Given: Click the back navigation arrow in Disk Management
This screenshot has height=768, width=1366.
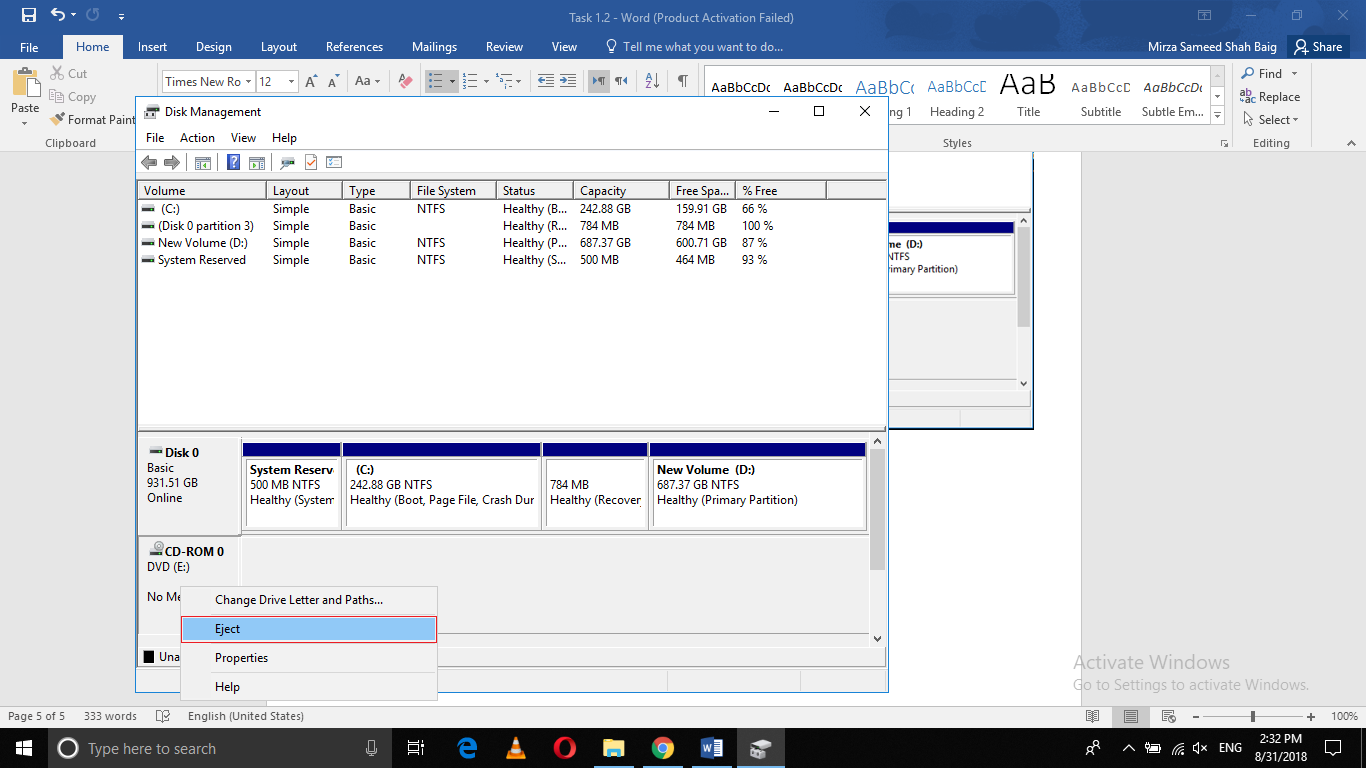Looking at the screenshot, I should 148,162.
